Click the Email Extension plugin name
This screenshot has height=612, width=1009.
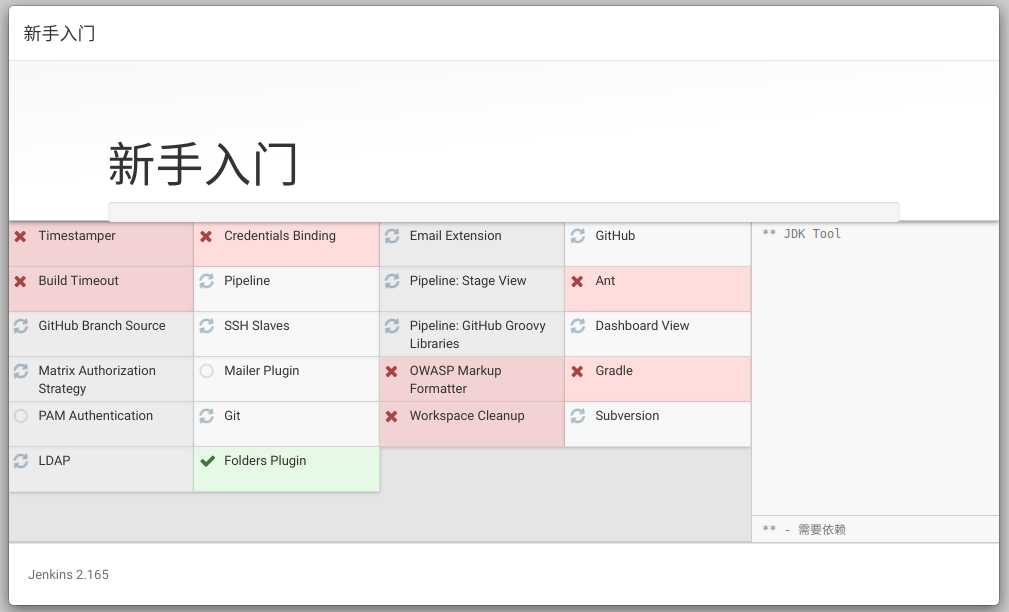(456, 236)
